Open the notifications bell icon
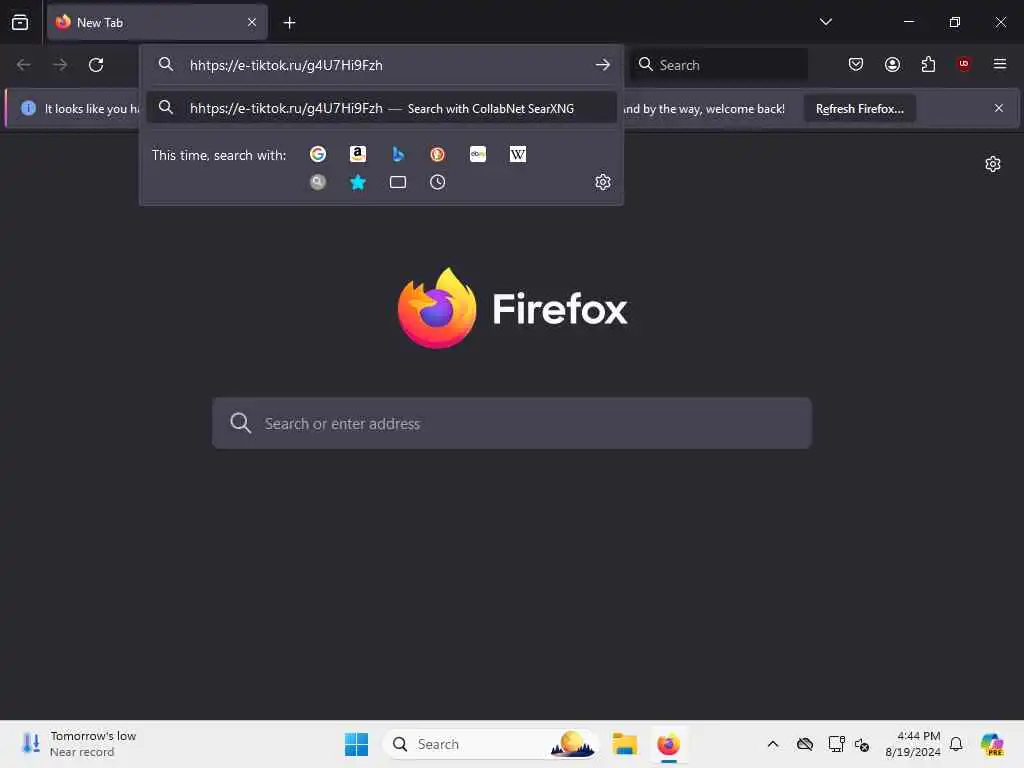The height and width of the screenshot is (768, 1024). coord(956,744)
